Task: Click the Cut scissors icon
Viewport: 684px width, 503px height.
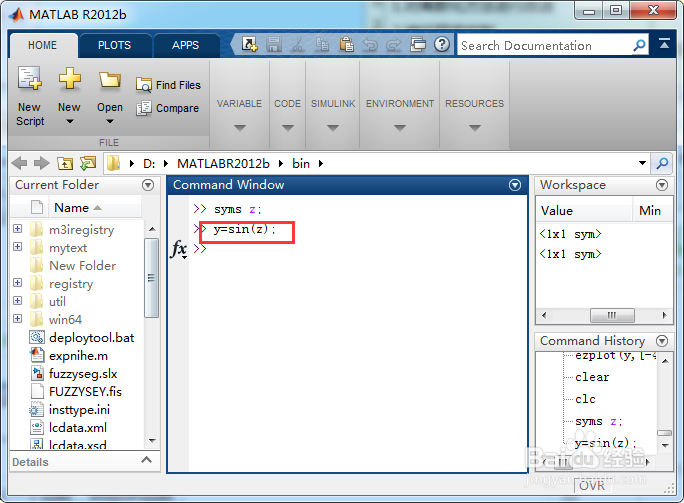Action: point(298,44)
